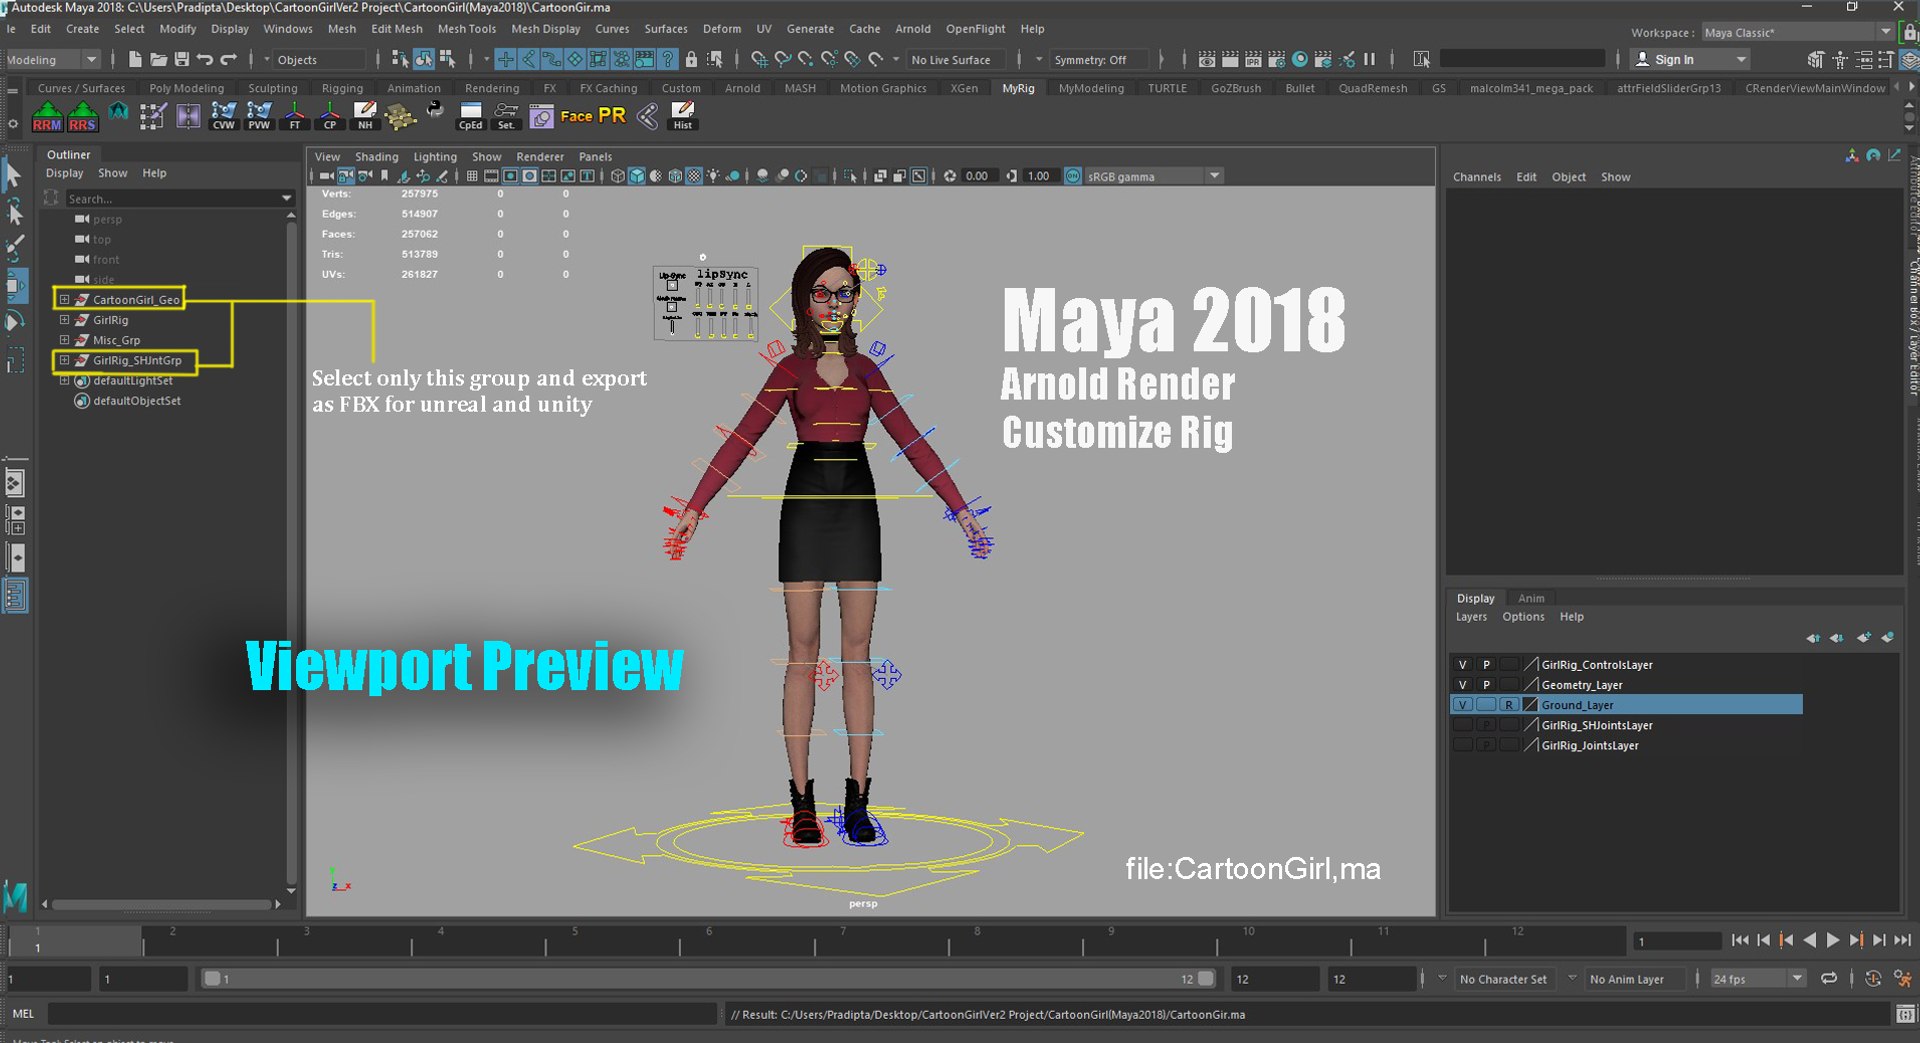Expand CartoonGirl_Geo in Outliner

64,299
